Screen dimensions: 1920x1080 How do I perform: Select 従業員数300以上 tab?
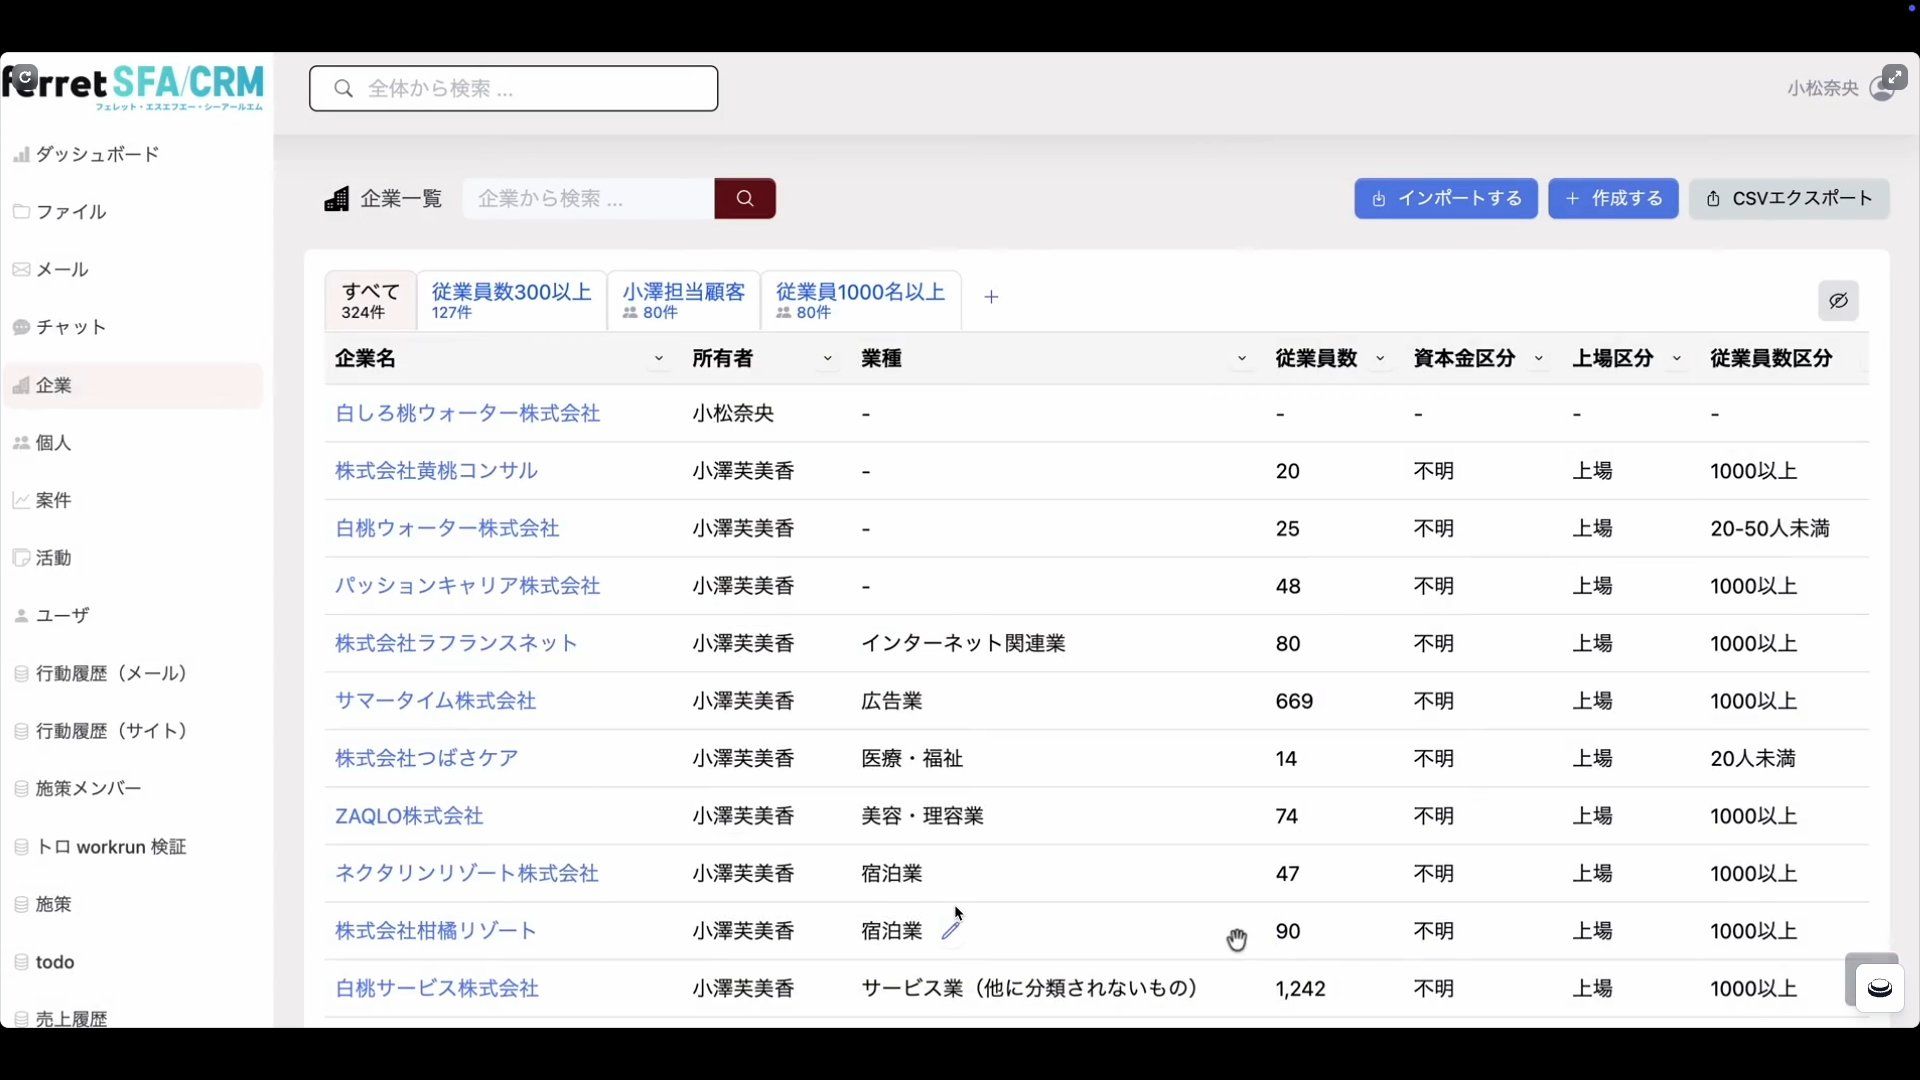(x=511, y=300)
